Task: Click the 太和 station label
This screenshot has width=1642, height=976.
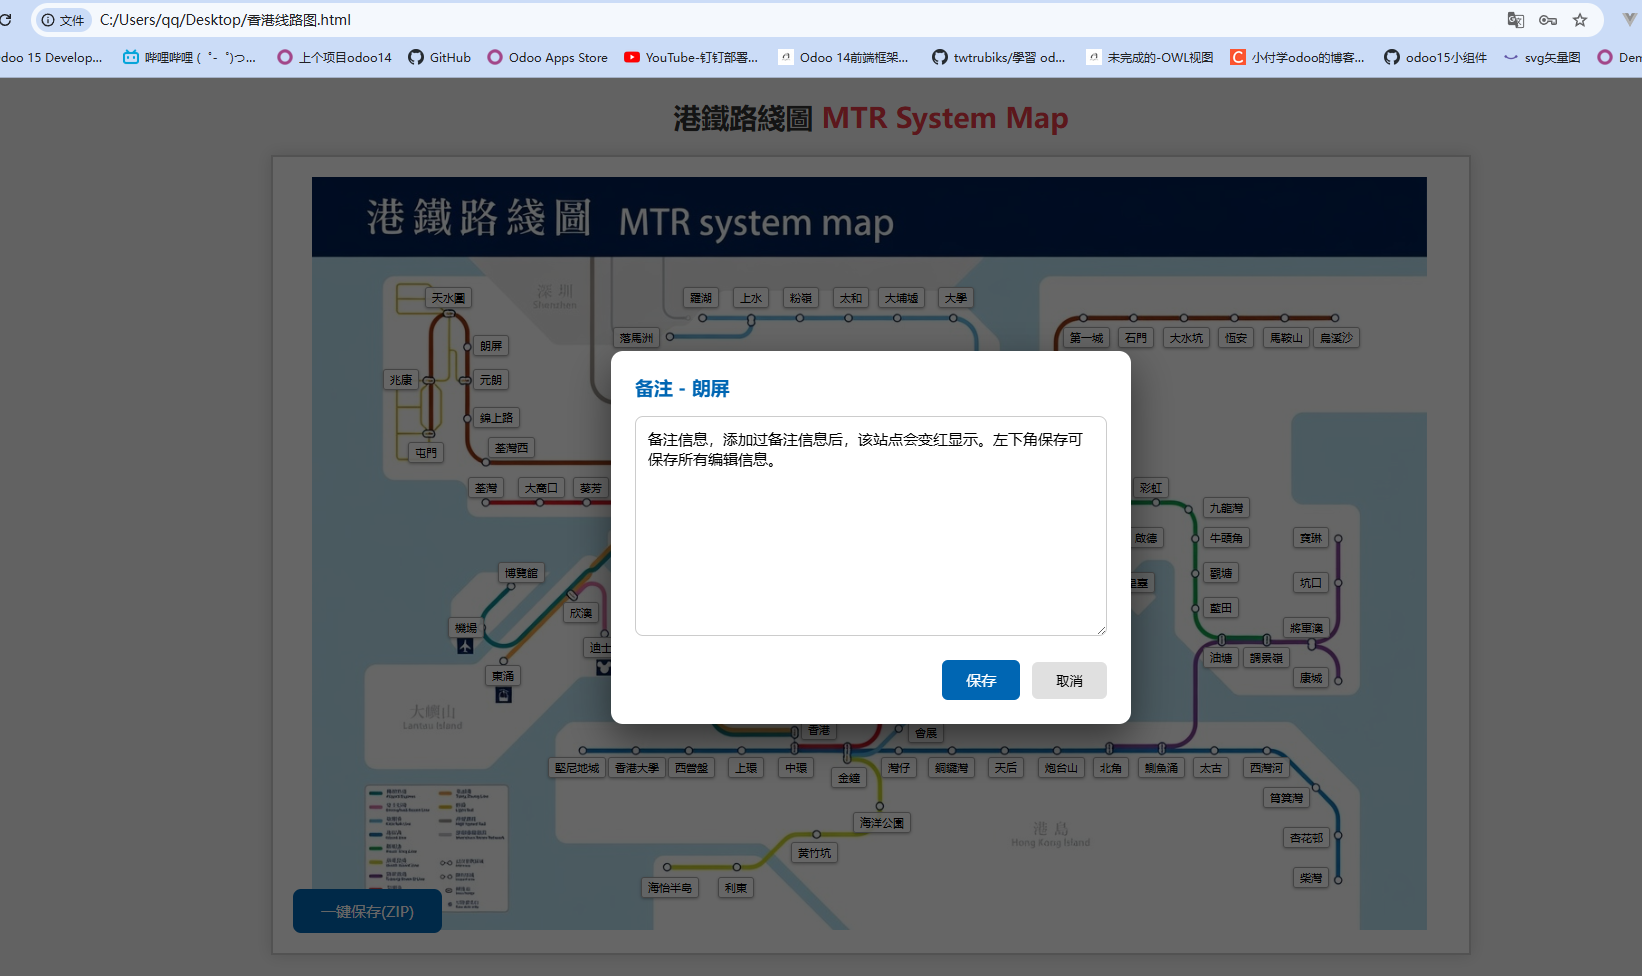Action: (x=851, y=298)
